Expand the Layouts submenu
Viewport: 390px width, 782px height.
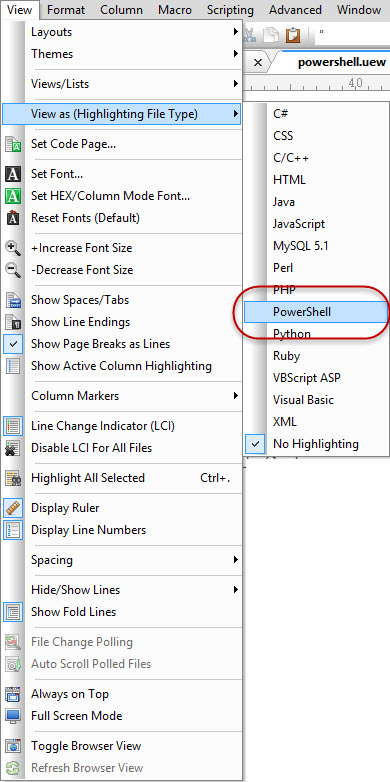tap(122, 32)
